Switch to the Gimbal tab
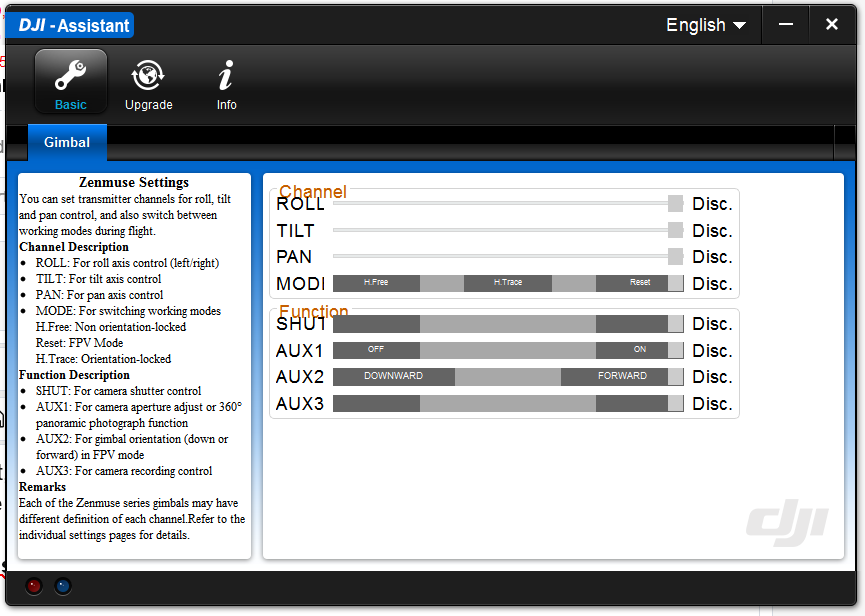This screenshot has height=616, width=865. click(x=67, y=142)
